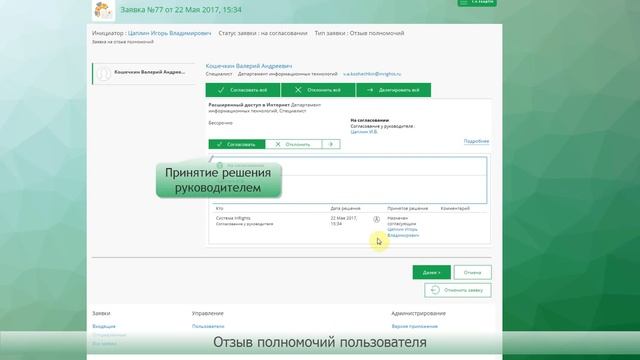Open the Входящие footer link
The image size is (640, 360).
[104, 326]
